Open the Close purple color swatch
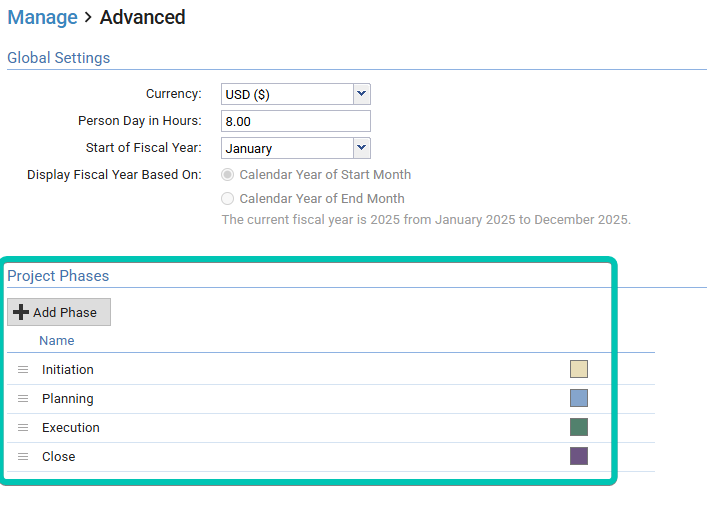Image resolution: width=719 pixels, height=510 pixels. pos(579,456)
